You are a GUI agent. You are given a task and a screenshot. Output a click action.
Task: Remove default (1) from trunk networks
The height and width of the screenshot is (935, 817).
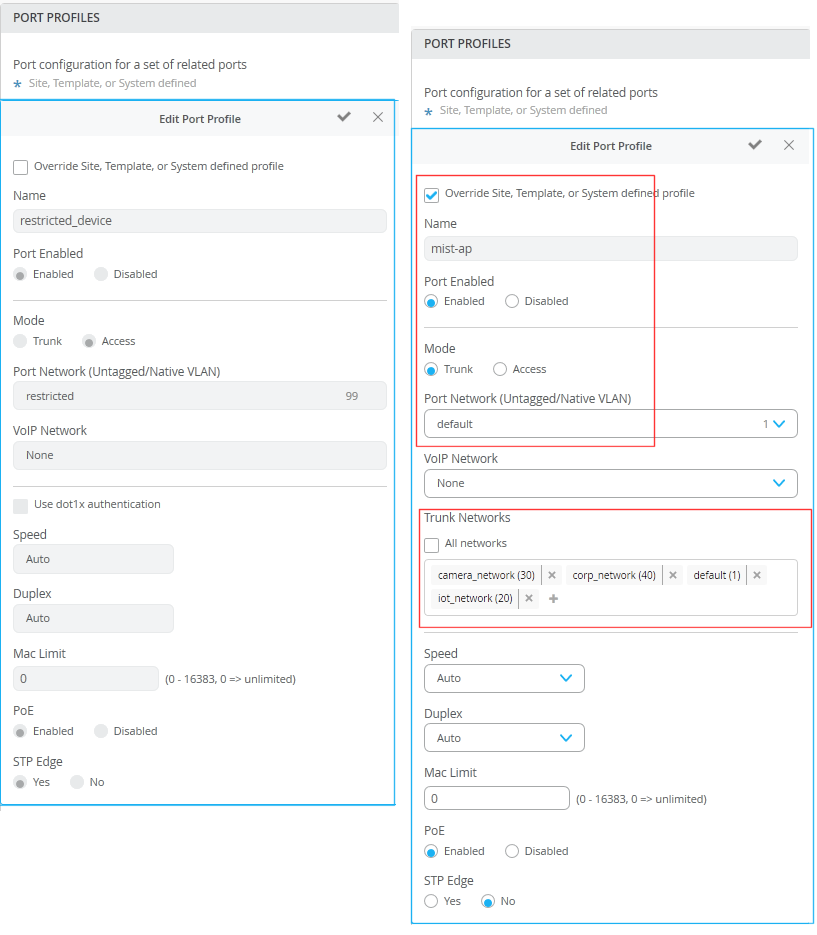pos(757,575)
